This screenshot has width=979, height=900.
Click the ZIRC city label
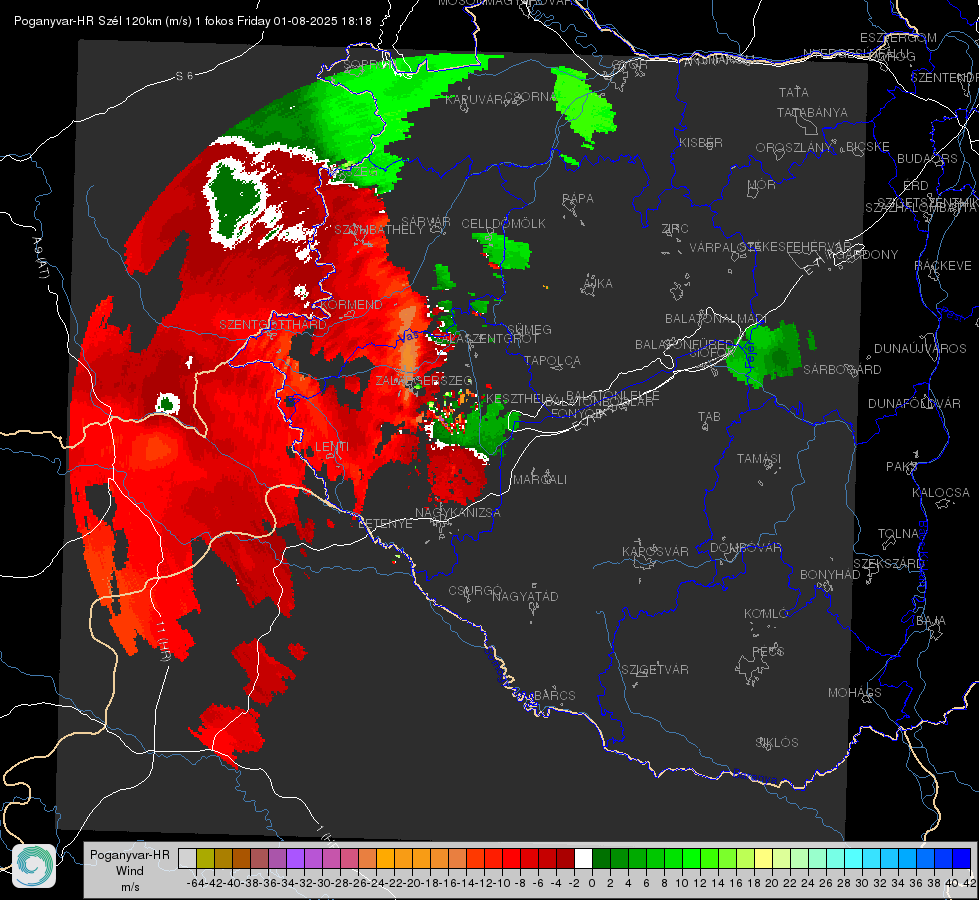(x=675, y=229)
